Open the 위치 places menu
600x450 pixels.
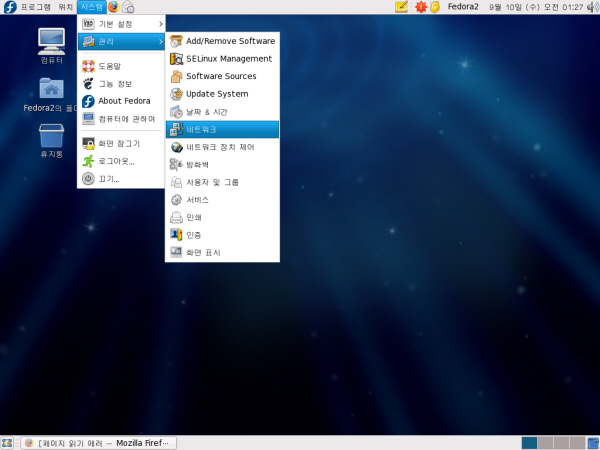pyautogui.click(x=65, y=7)
